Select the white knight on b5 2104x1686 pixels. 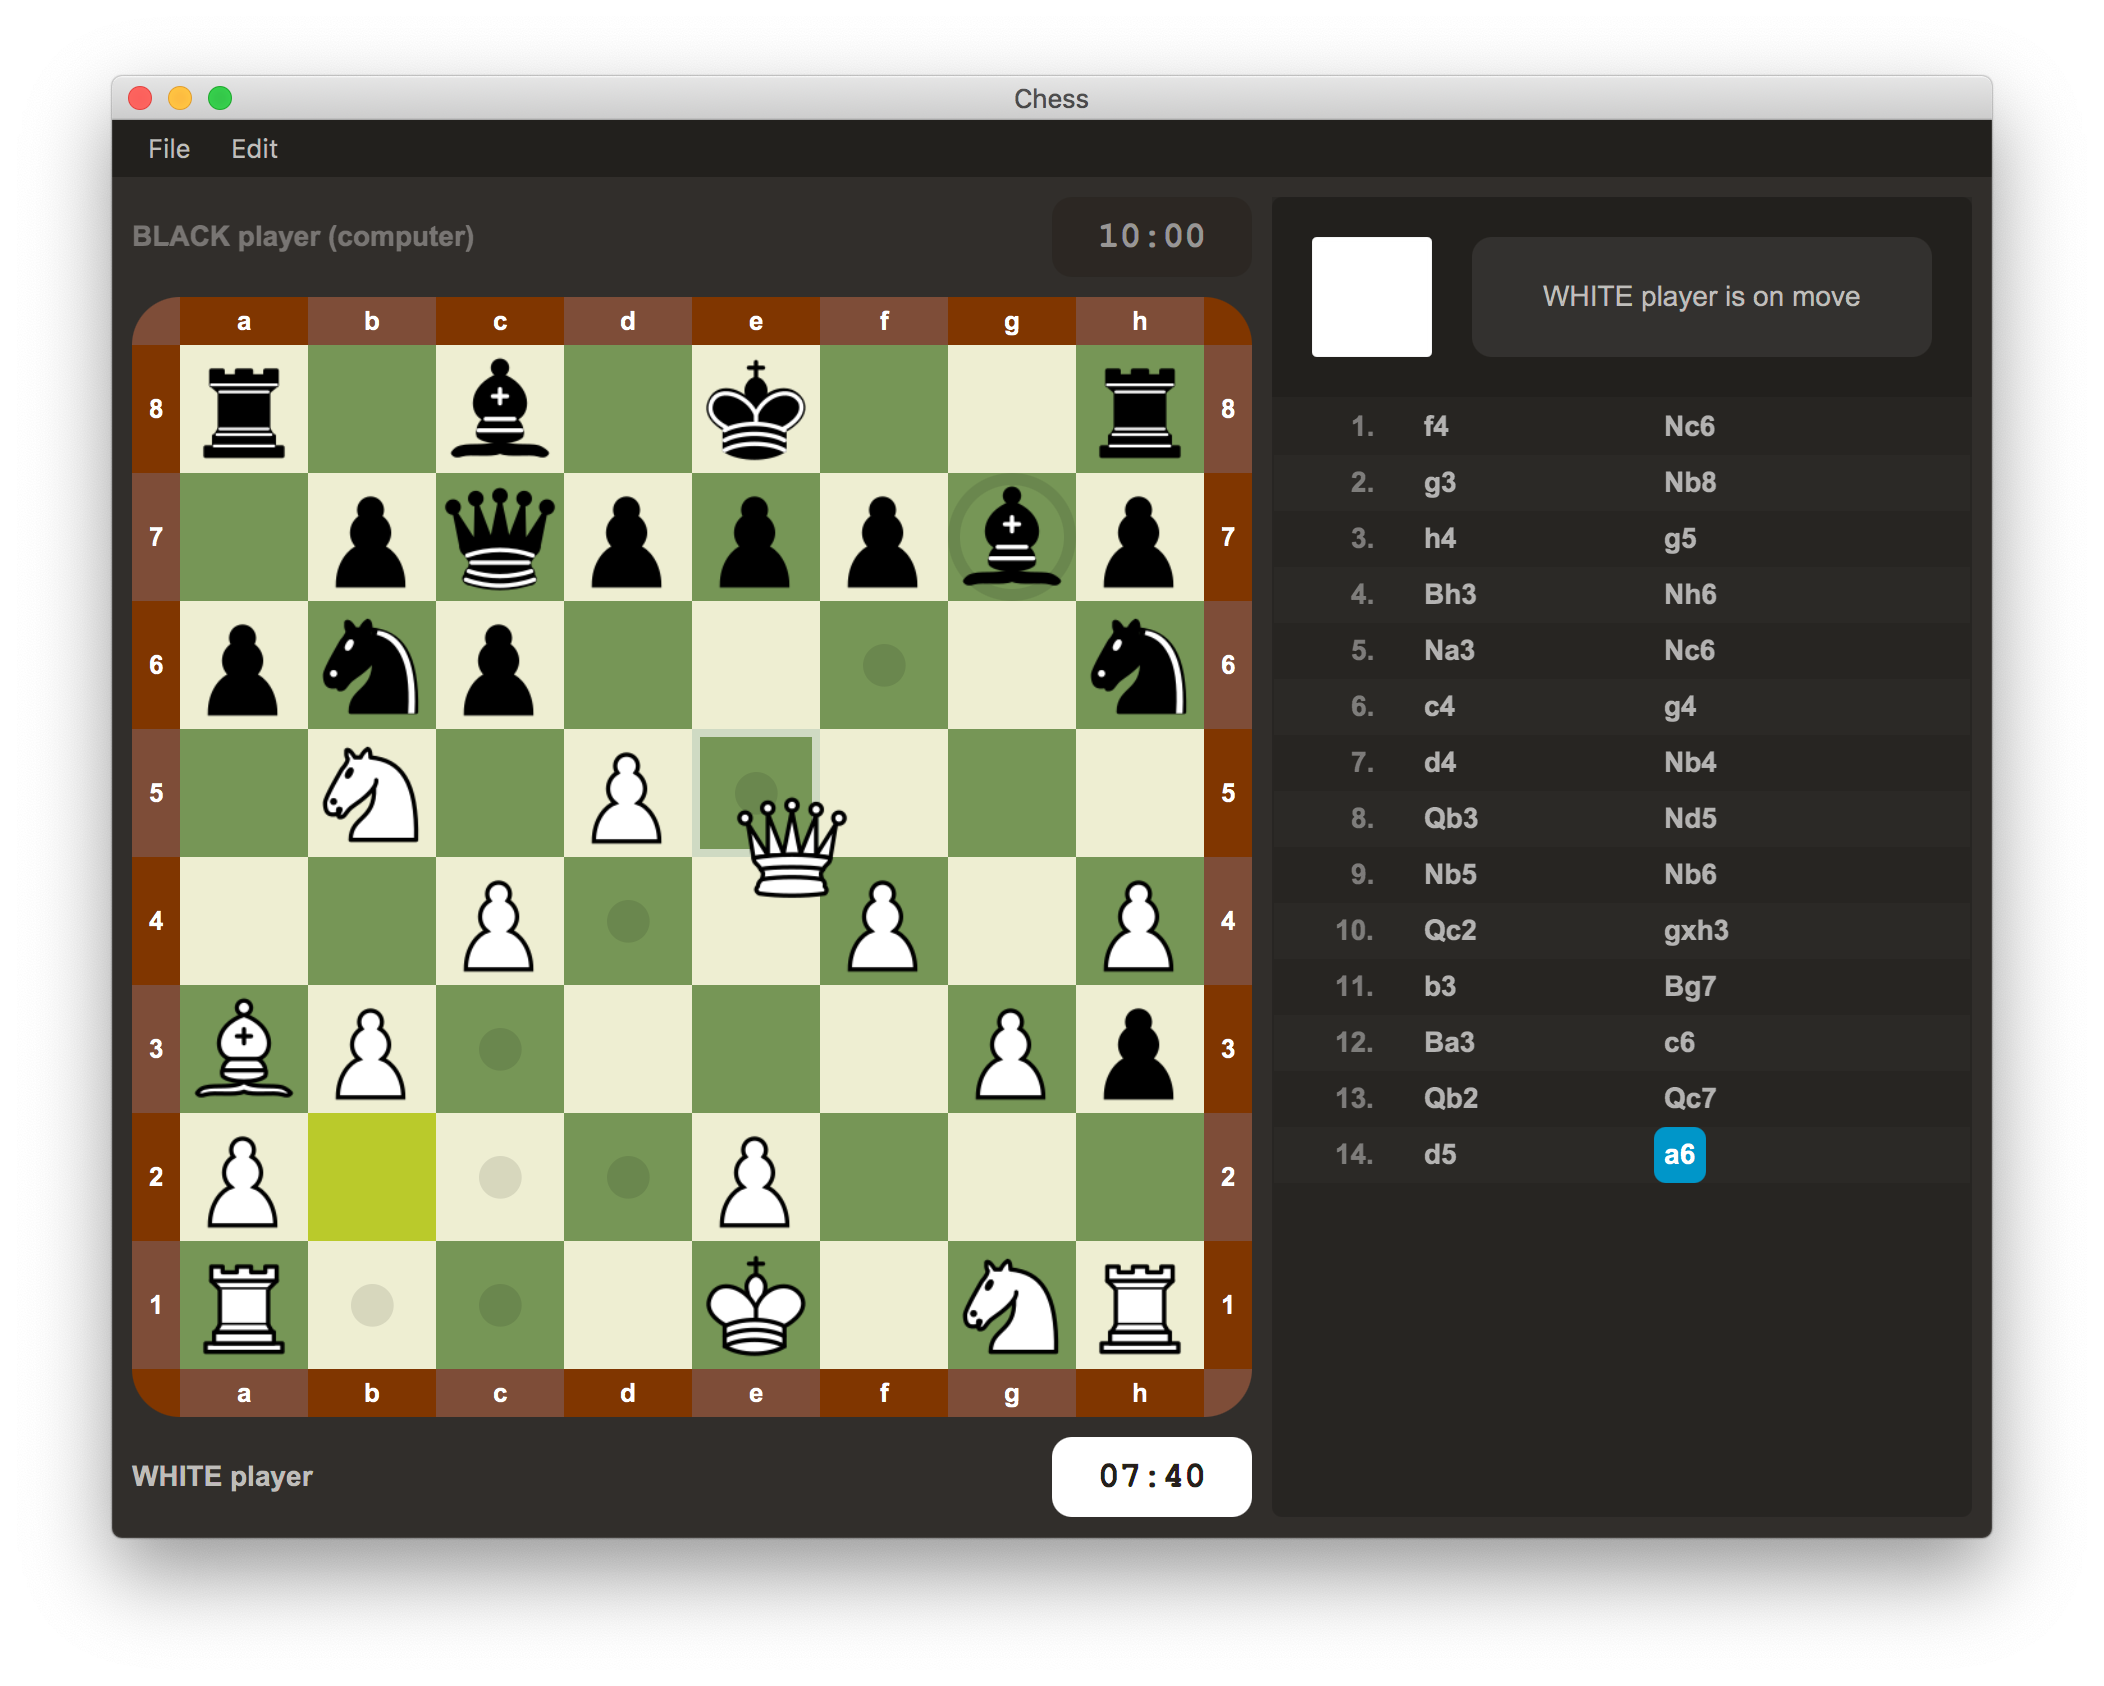(x=371, y=794)
